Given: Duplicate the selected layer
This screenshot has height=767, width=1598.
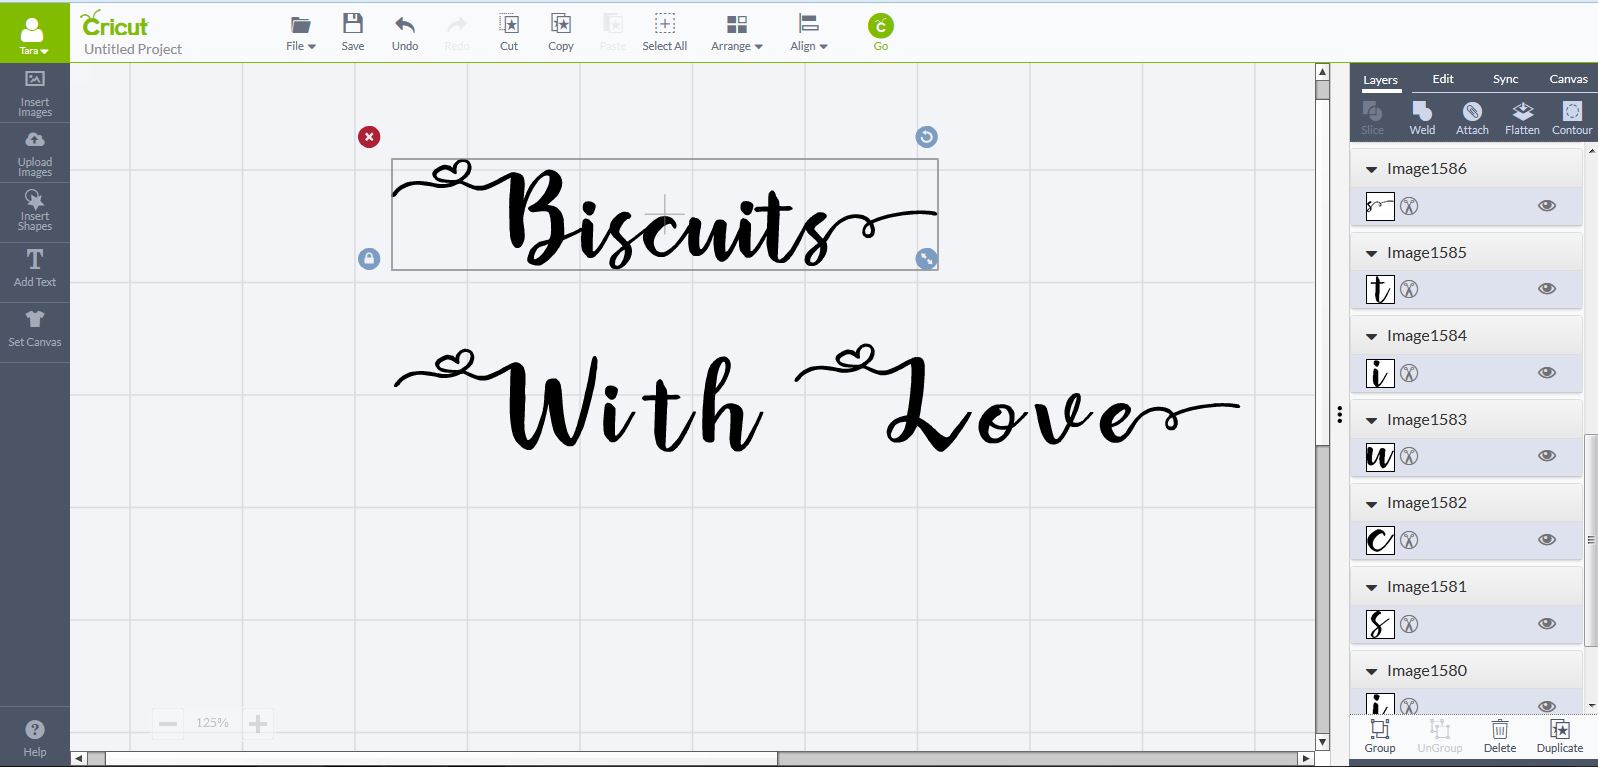Looking at the screenshot, I should (x=1560, y=736).
